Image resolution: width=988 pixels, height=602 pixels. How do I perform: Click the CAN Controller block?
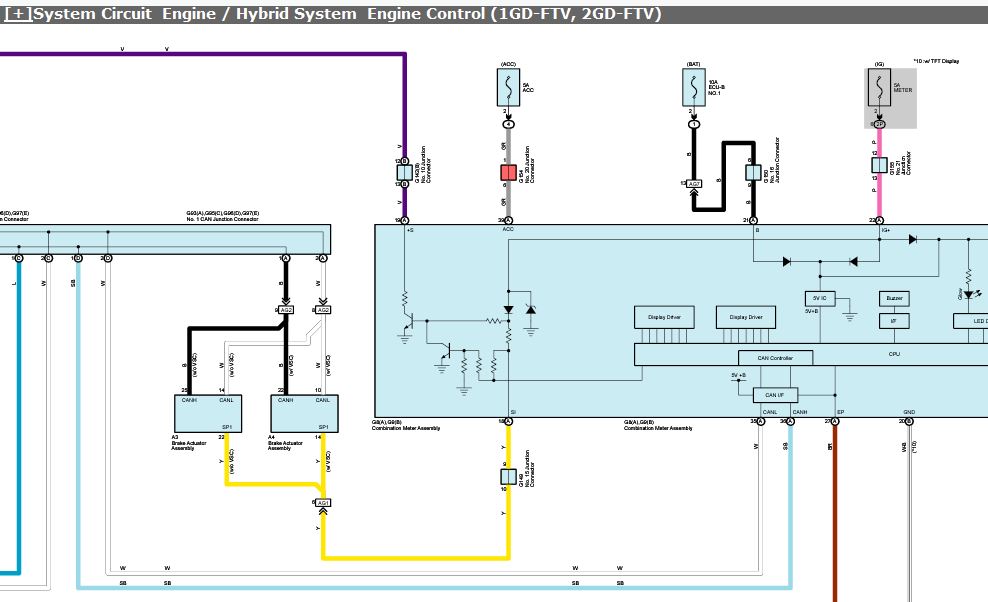(775, 357)
